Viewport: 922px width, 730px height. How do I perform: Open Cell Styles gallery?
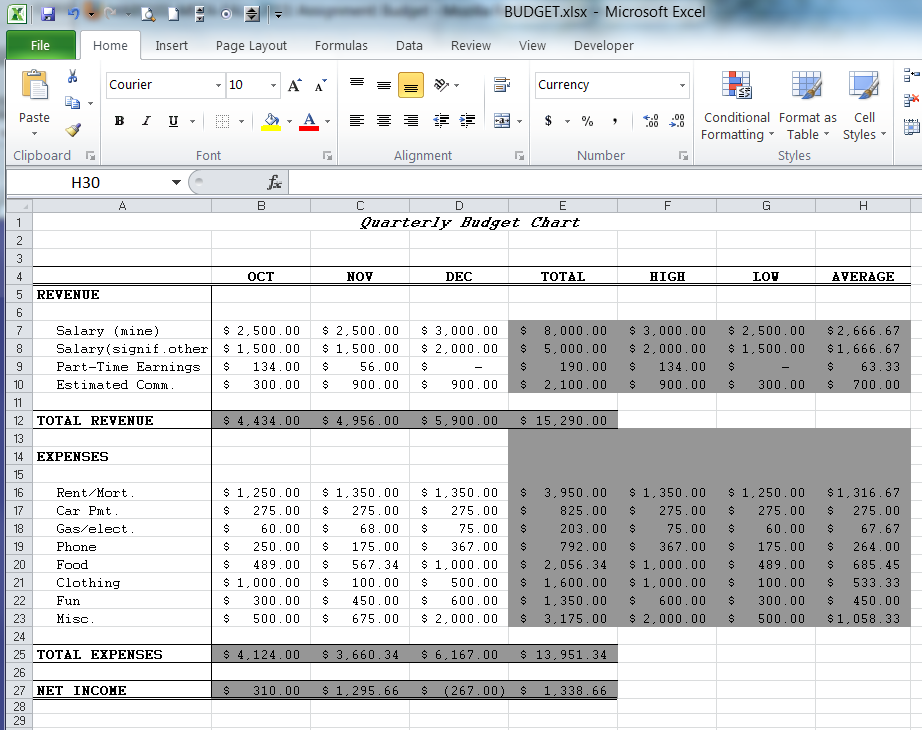click(864, 105)
